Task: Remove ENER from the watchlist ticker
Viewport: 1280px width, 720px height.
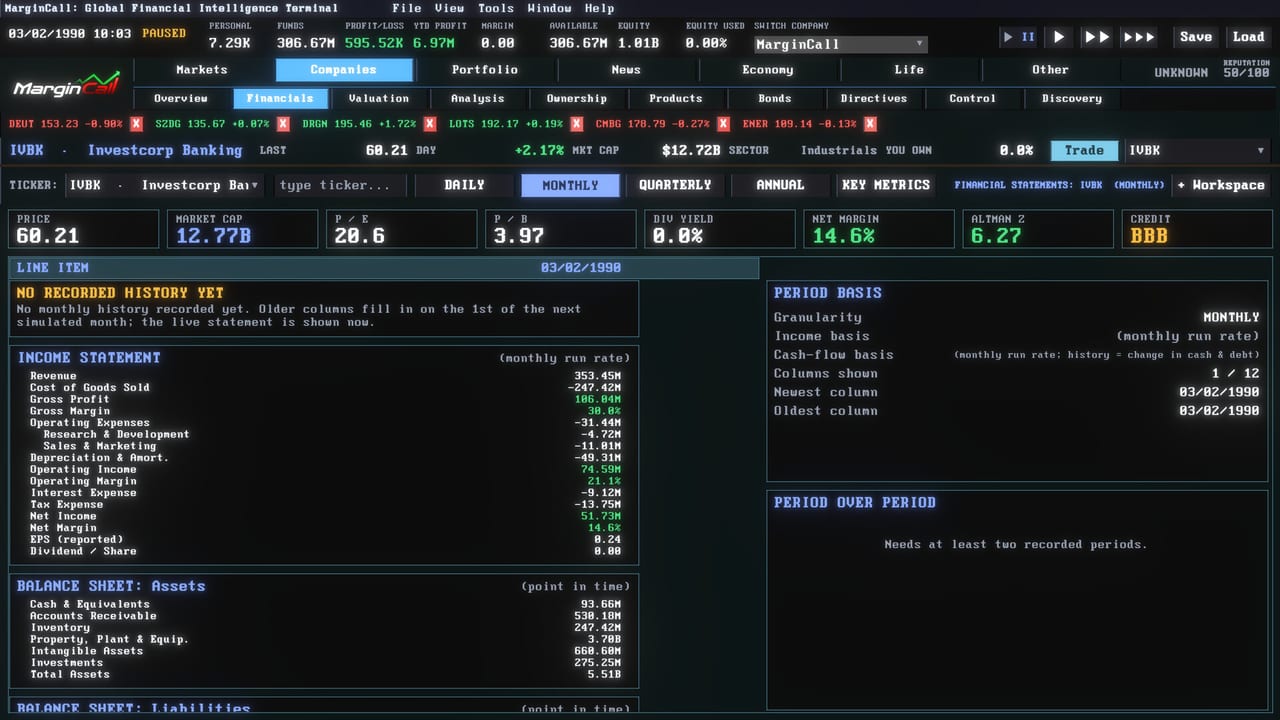Action: pyautogui.click(x=870, y=124)
